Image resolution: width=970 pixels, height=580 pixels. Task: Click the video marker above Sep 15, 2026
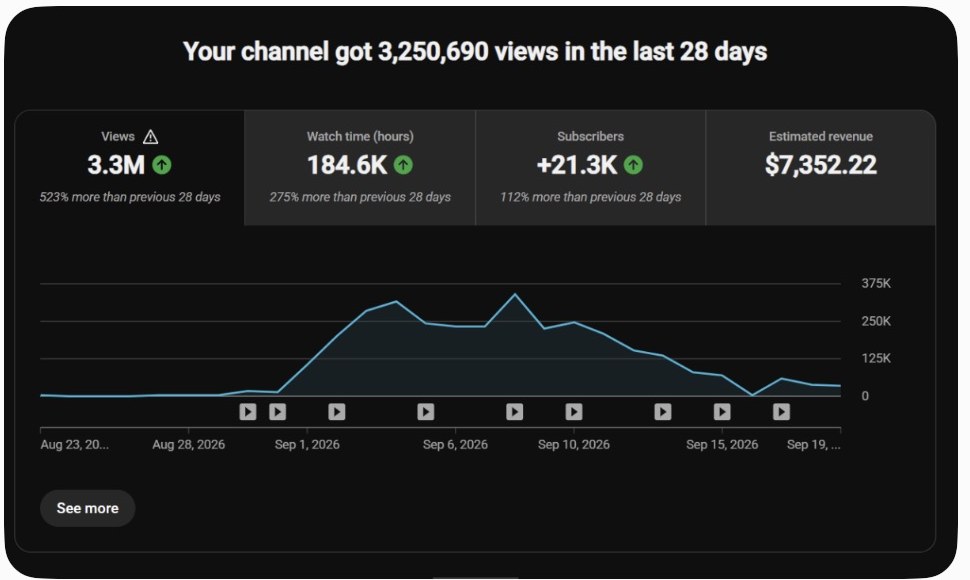coord(722,412)
